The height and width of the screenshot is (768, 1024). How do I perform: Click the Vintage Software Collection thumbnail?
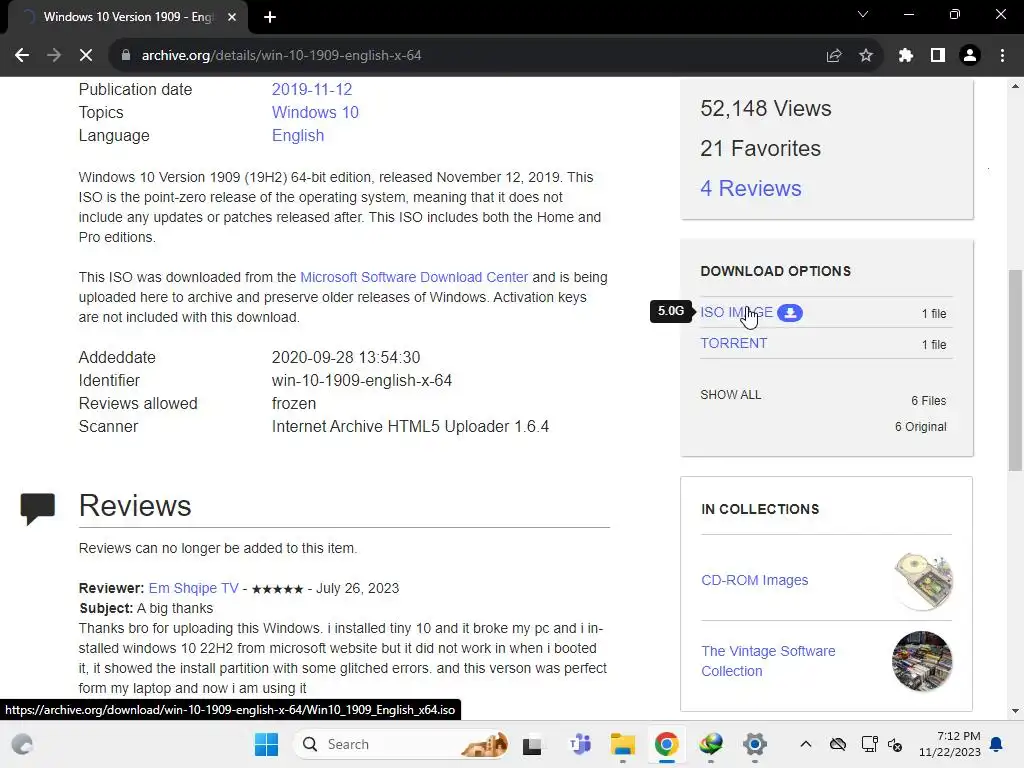coord(922,661)
